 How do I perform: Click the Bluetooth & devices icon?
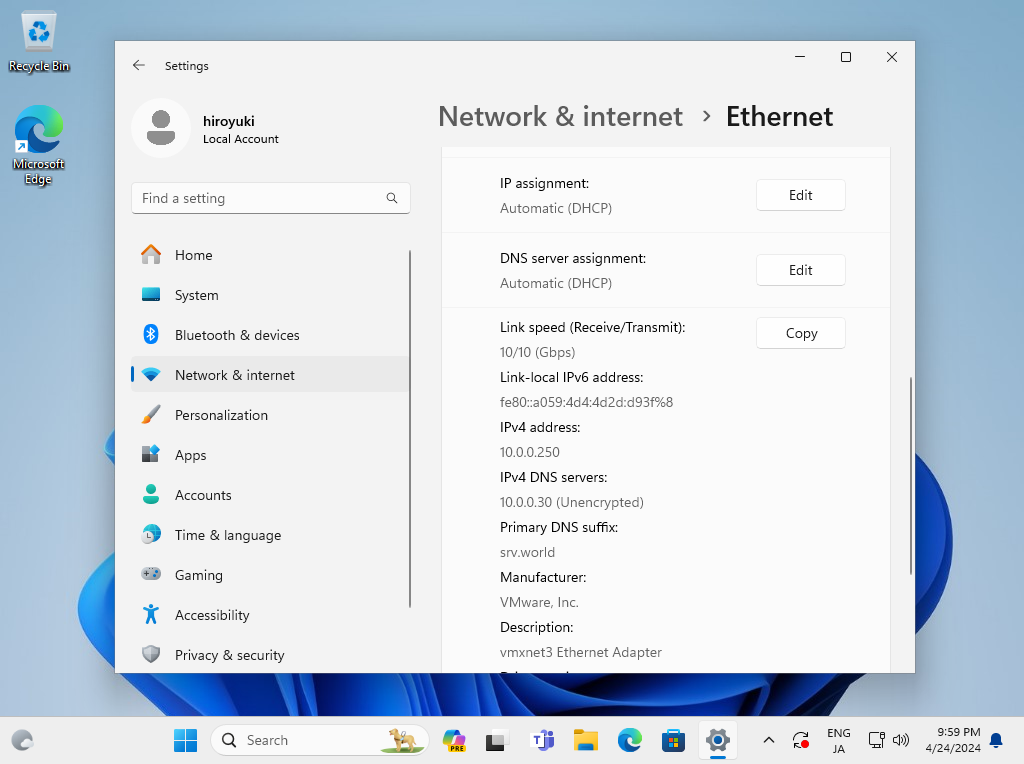(x=151, y=335)
